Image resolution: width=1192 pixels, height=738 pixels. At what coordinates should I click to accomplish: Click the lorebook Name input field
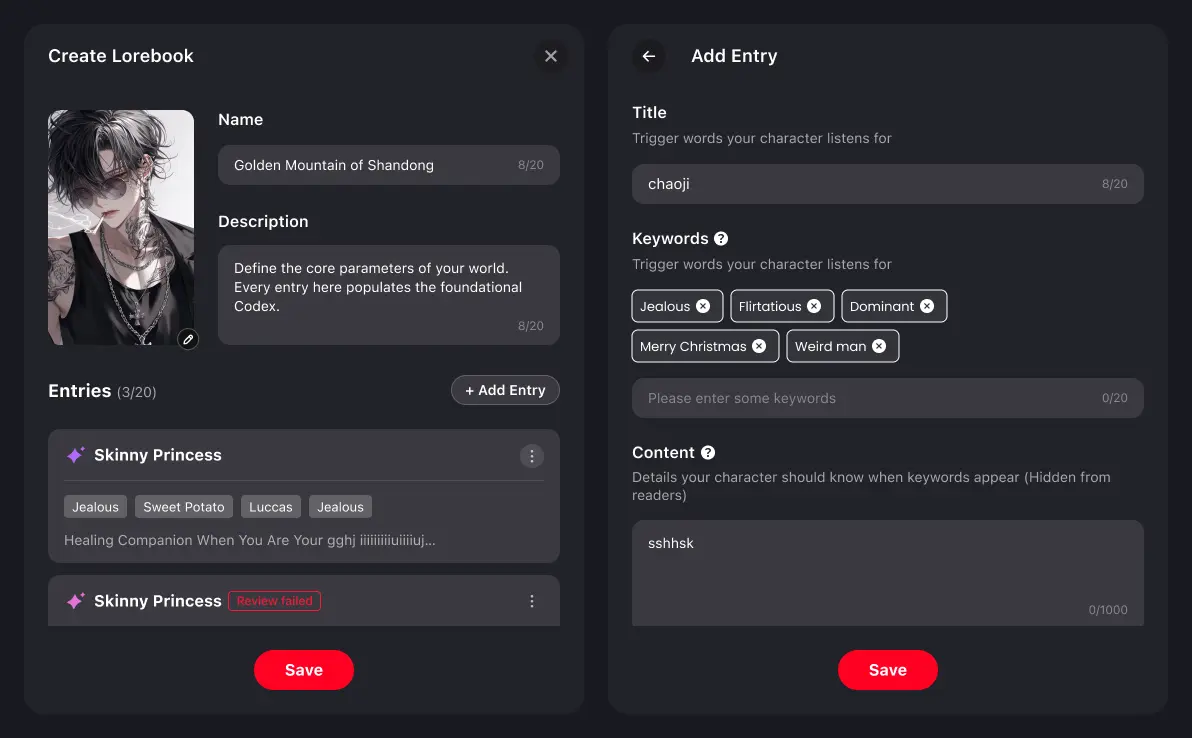(x=388, y=165)
